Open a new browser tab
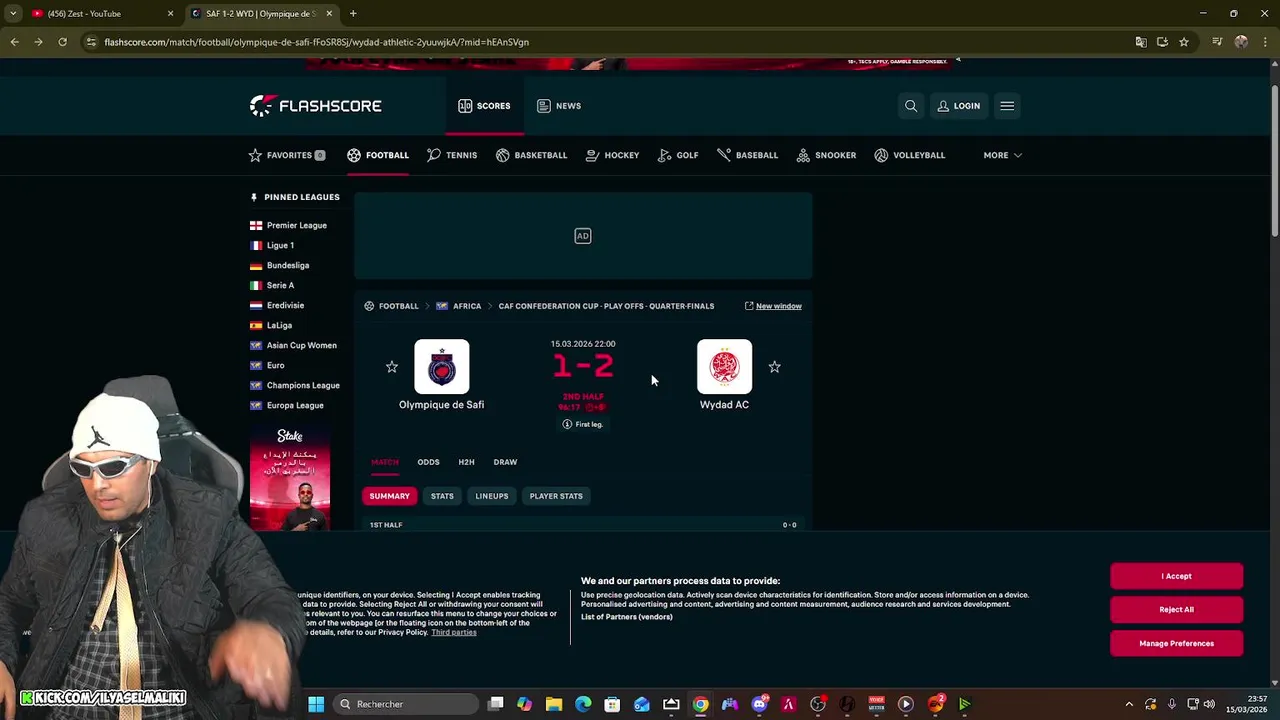 click(353, 13)
